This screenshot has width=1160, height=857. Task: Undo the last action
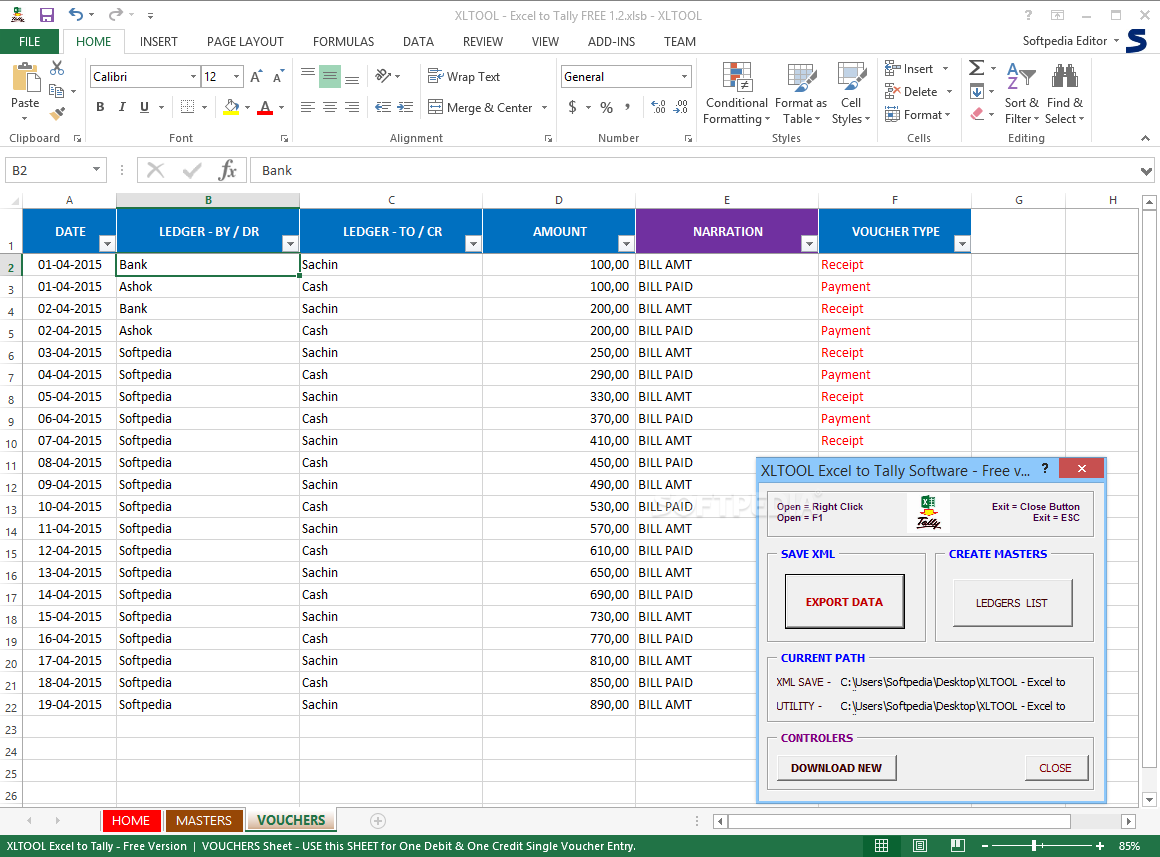point(75,15)
